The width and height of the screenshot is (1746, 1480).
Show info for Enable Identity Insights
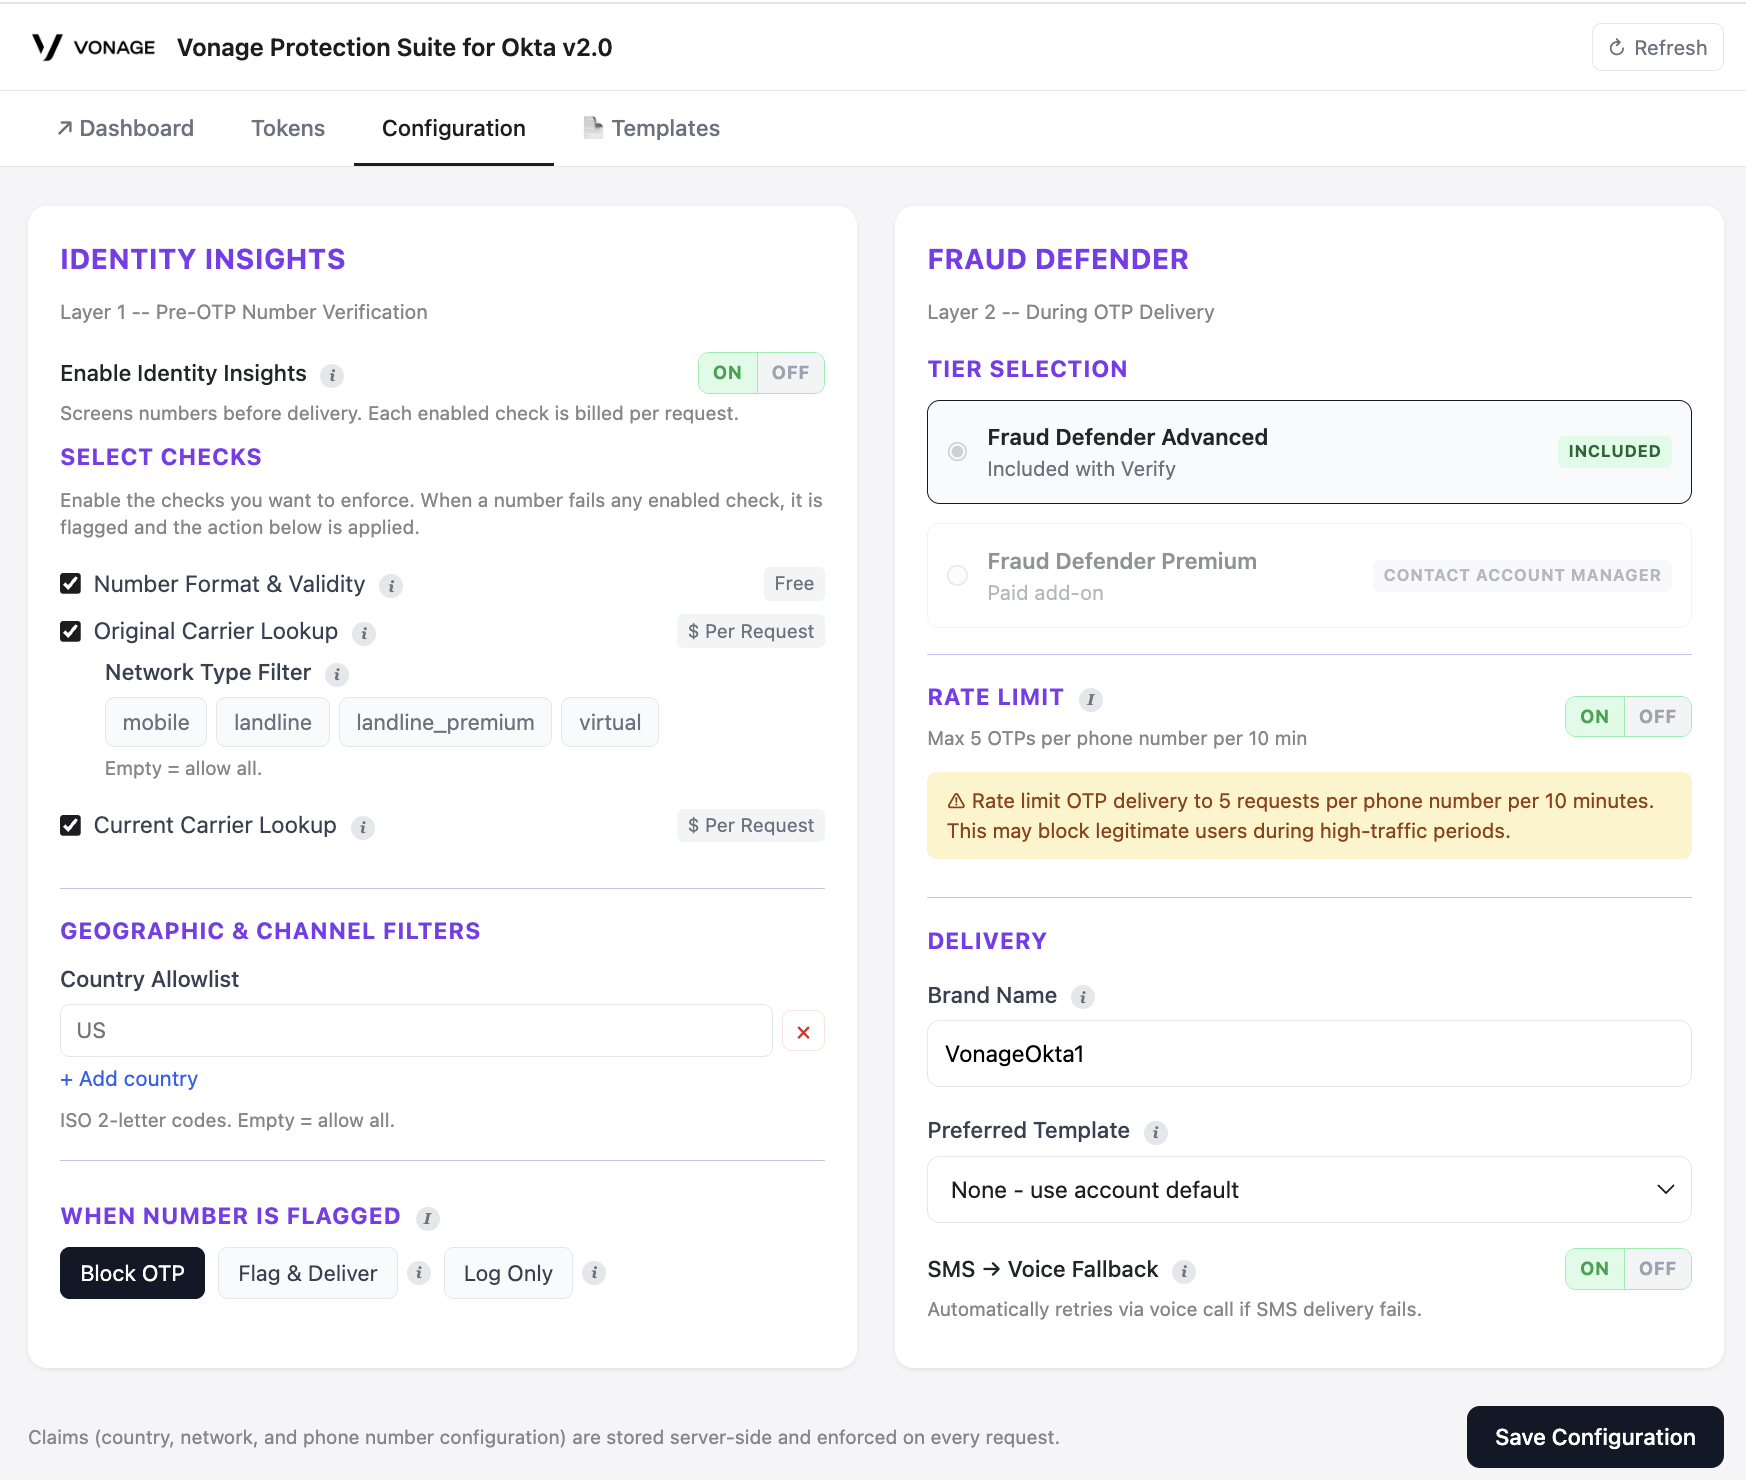[x=332, y=375]
